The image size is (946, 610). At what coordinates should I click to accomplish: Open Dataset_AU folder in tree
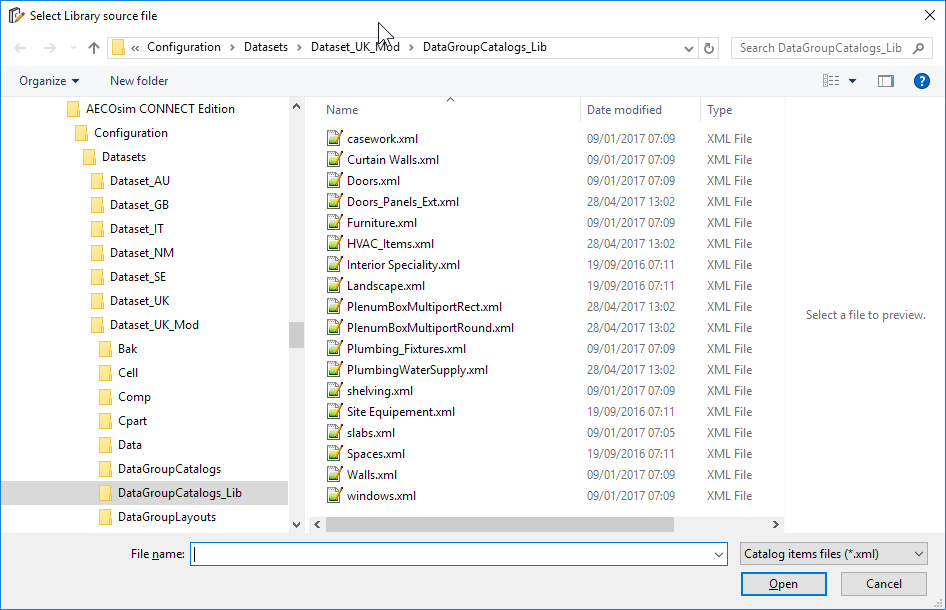pyautogui.click(x=130, y=181)
